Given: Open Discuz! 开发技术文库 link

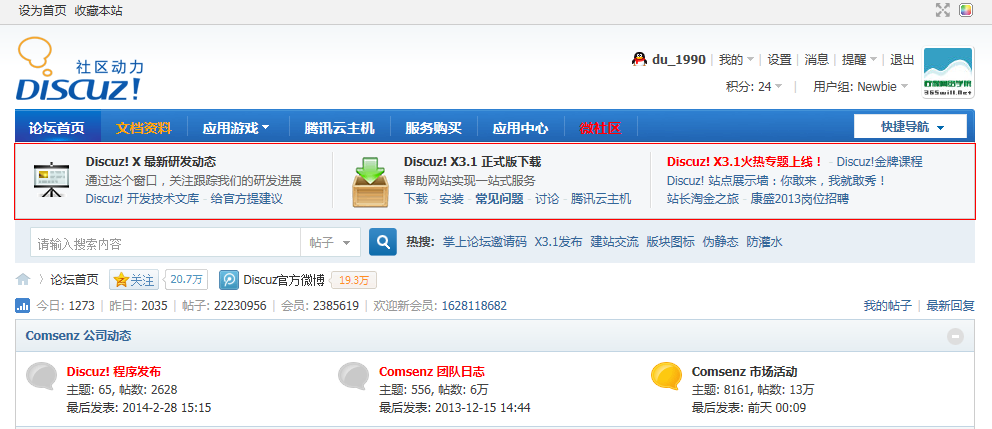Looking at the screenshot, I should click(142, 199).
